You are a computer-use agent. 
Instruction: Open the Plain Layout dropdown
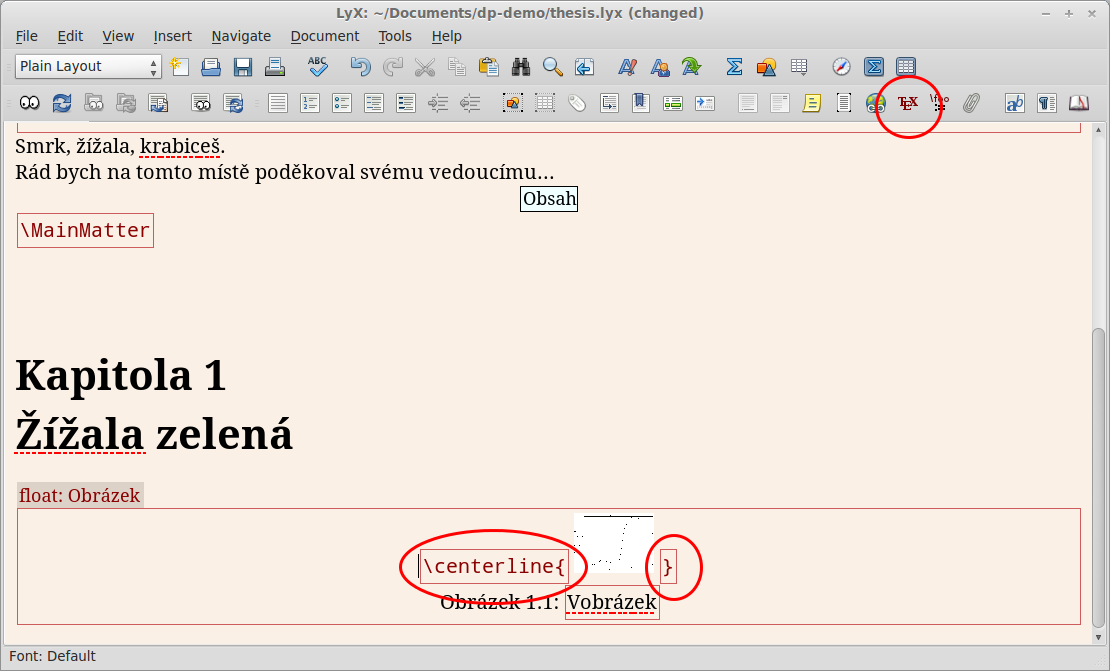(88, 67)
